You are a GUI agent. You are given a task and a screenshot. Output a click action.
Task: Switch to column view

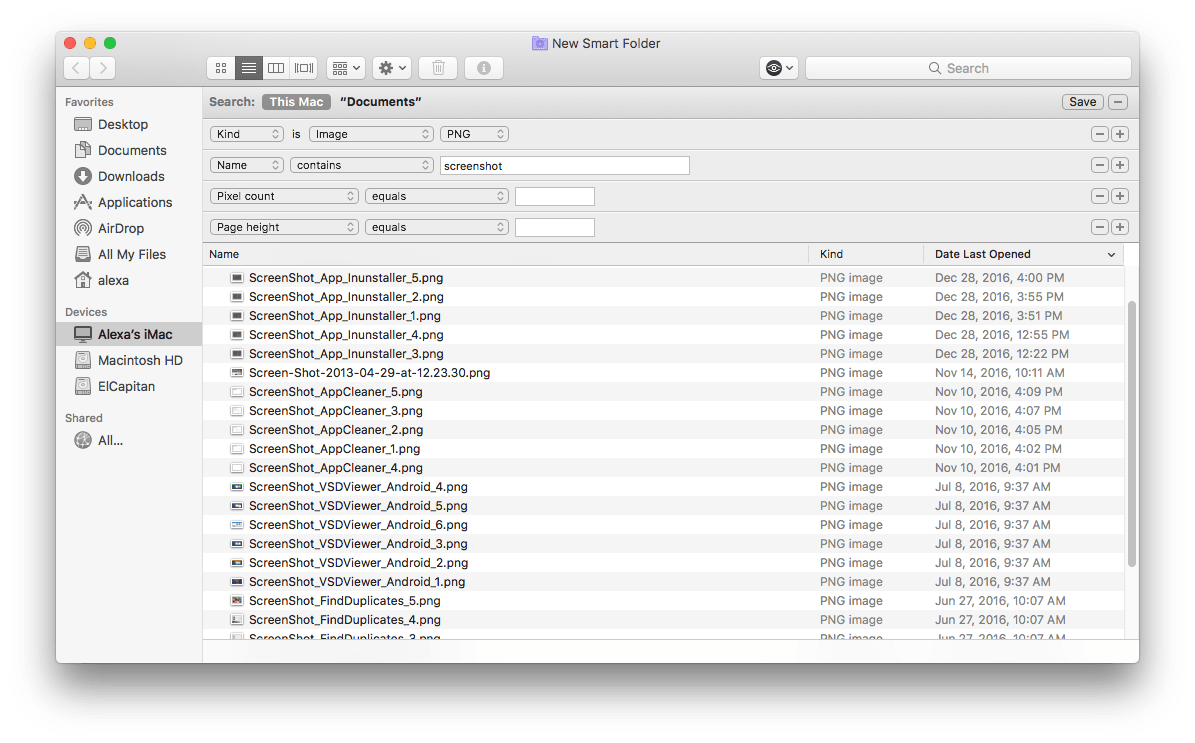(276, 67)
